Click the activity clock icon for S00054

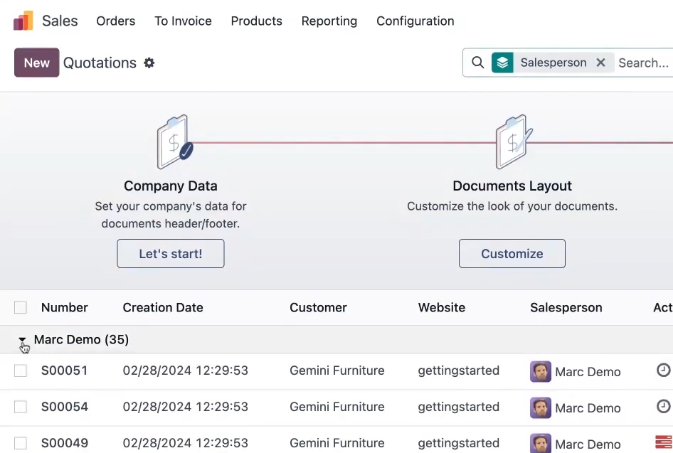tap(664, 406)
